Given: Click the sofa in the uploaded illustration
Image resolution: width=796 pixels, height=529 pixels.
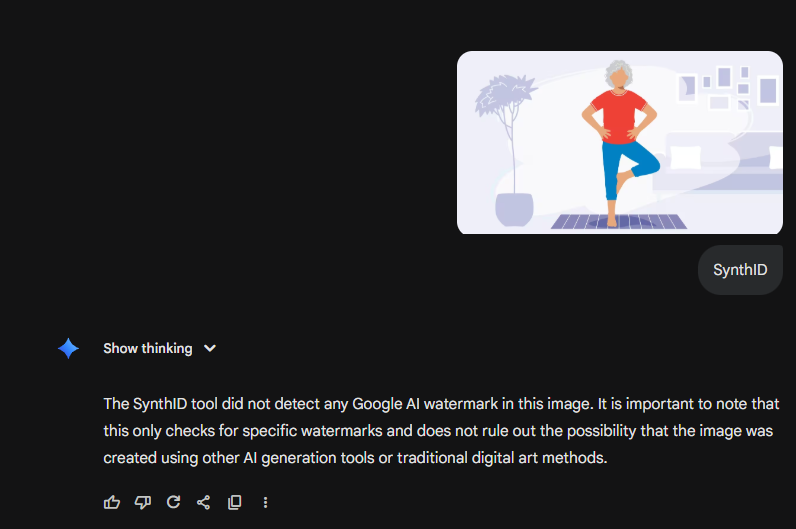Looking at the screenshot, I should [x=725, y=160].
